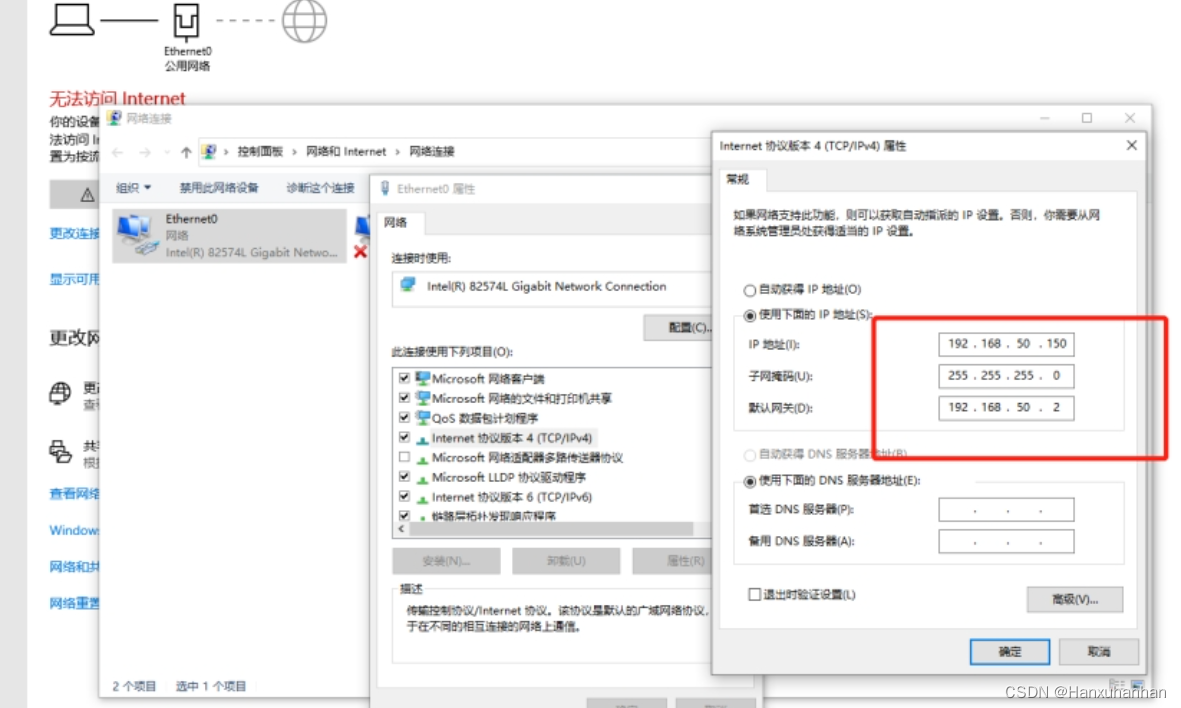Viewport: 1181px width, 708px height.
Task: Click the 取消 button in IPv4 properties
Action: (1098, 652)
